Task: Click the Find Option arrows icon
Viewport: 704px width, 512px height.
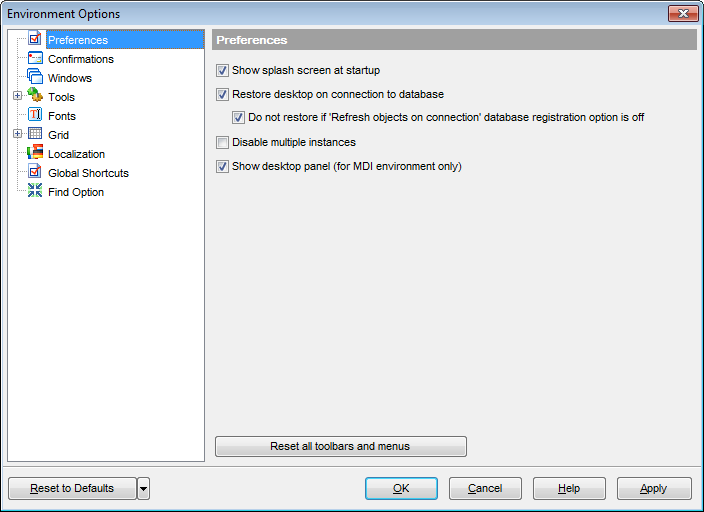Action: coord(35,191)
